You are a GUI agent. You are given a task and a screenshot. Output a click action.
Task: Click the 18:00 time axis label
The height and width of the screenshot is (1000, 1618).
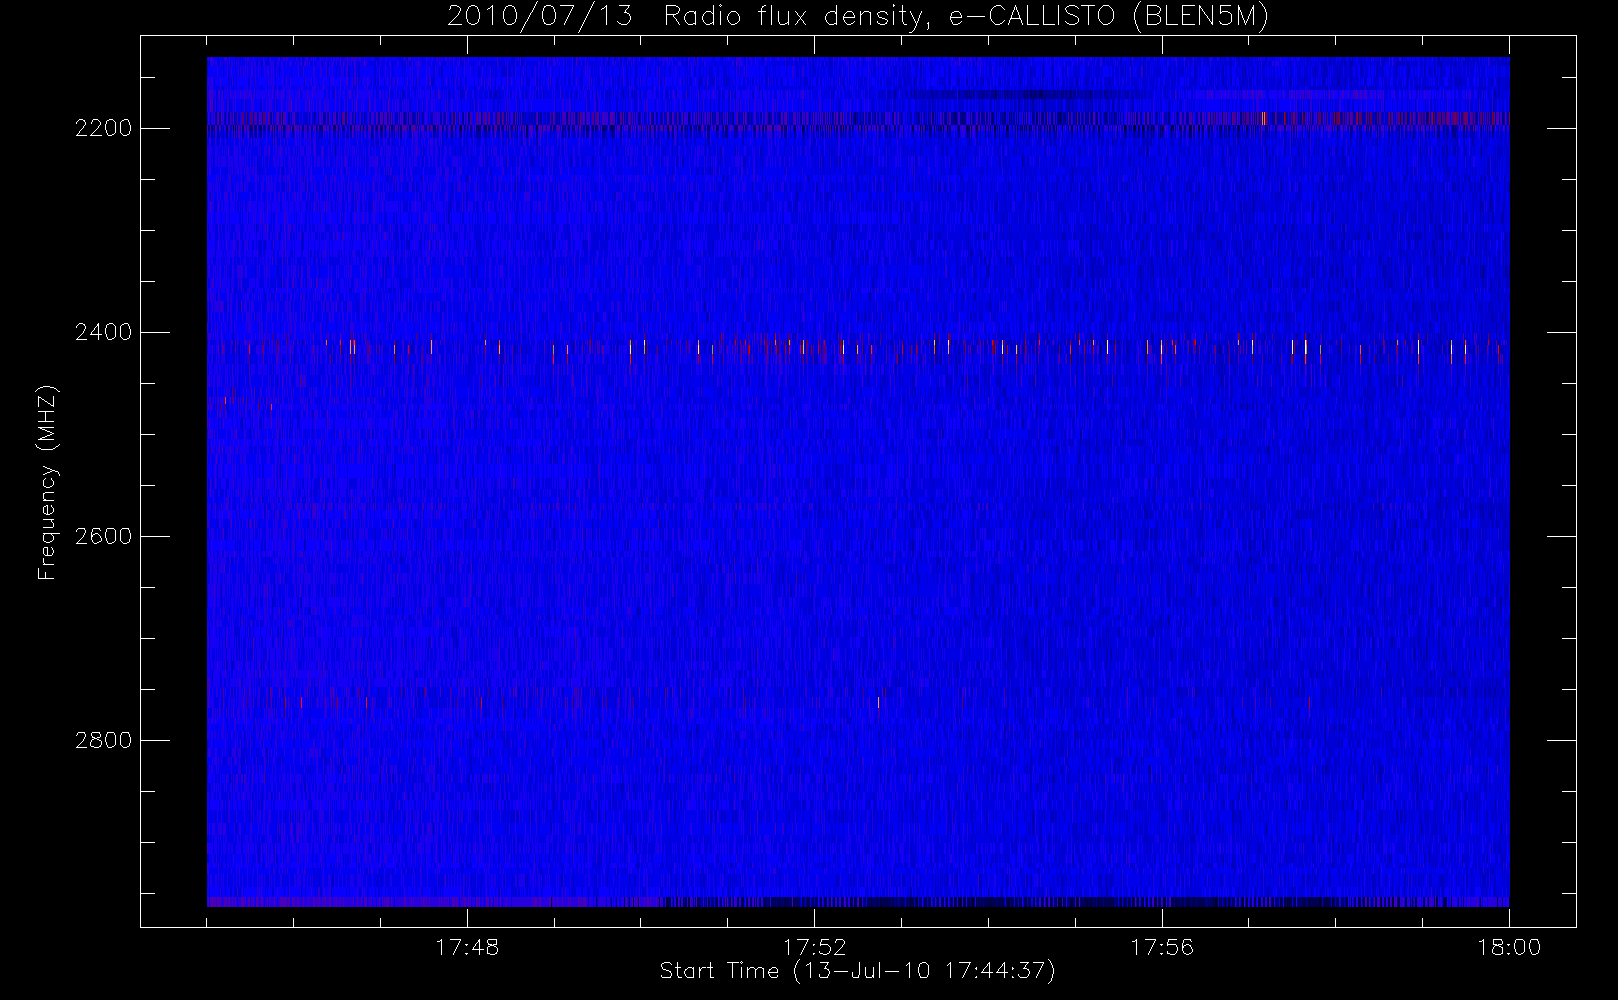click(x=1509, y=947)
